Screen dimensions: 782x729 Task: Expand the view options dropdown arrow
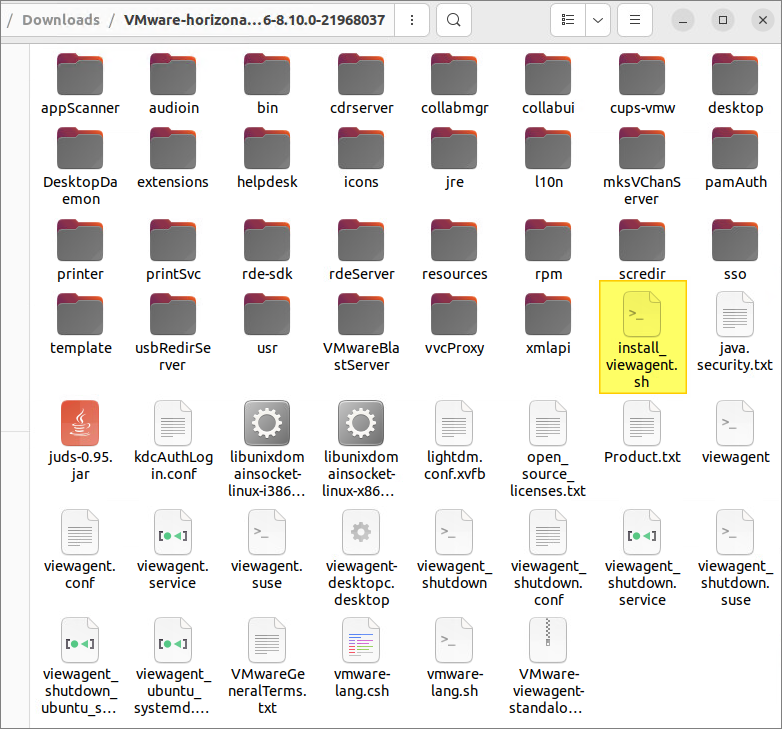coord(598,20)
